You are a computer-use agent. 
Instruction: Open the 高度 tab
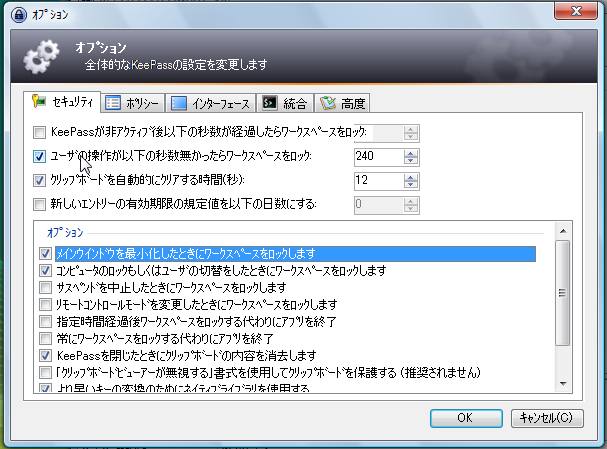(x=342, y=103)
